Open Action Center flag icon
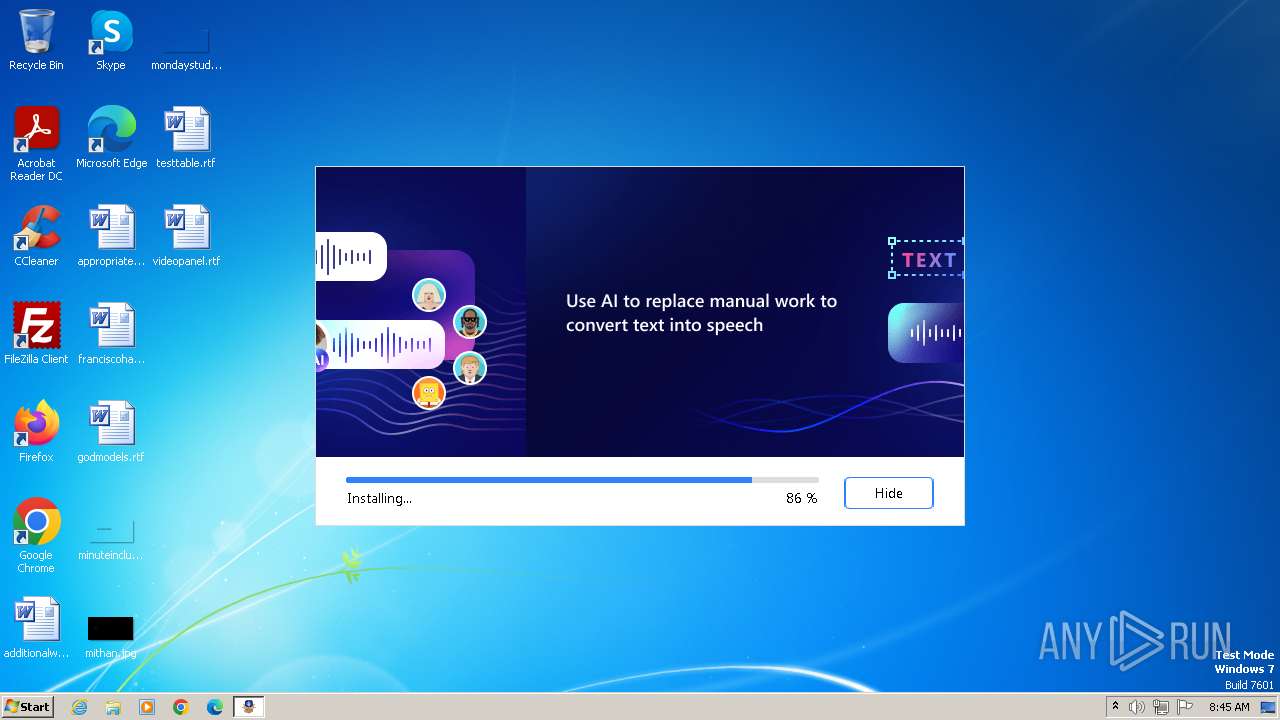 [1185, 707]
